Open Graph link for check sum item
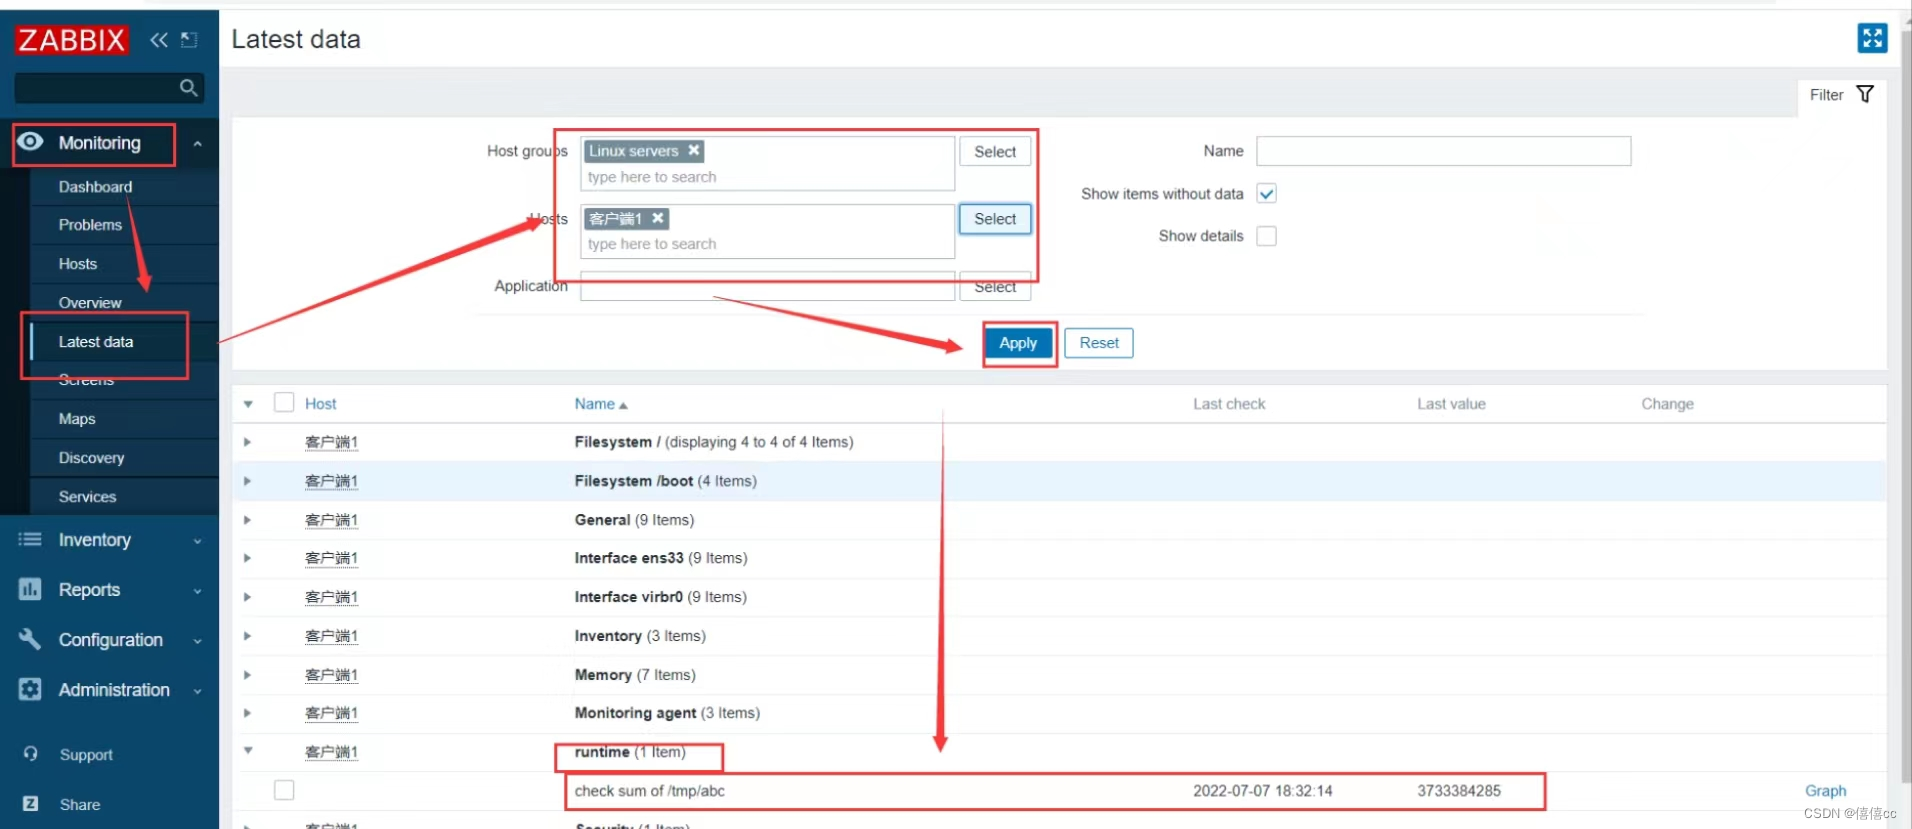This screenshot has width=1912, height=829. [1825, 791]
